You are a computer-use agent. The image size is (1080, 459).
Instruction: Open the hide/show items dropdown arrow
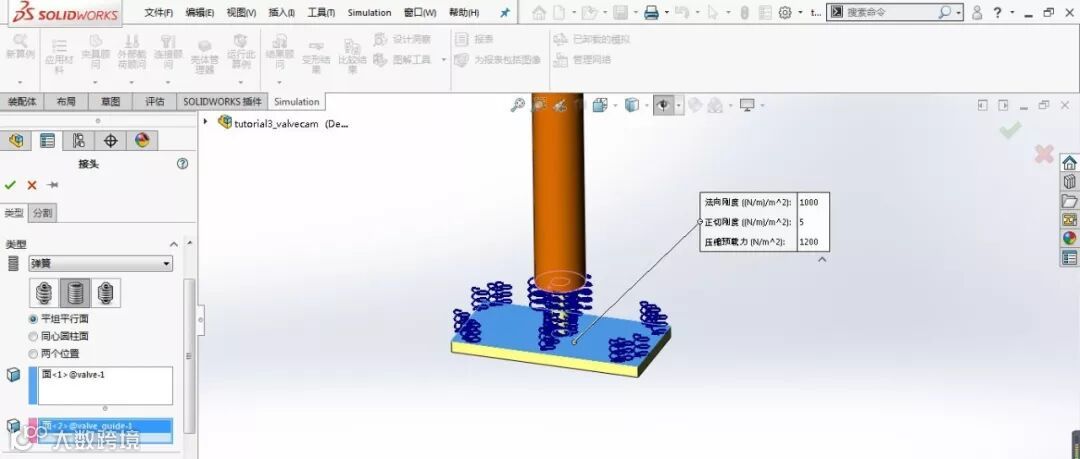678,105
